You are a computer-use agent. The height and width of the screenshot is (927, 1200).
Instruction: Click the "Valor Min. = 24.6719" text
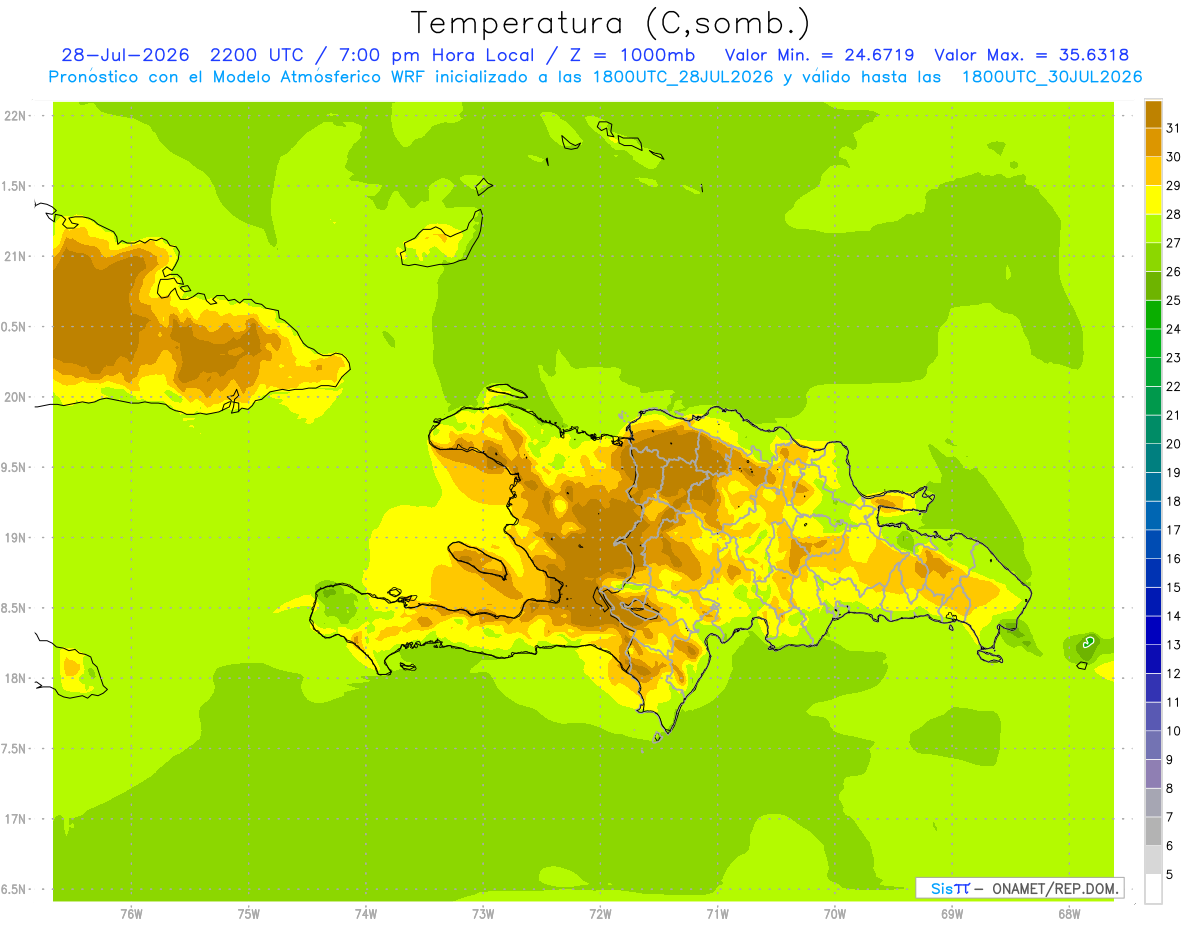click(x=819, y=55)
